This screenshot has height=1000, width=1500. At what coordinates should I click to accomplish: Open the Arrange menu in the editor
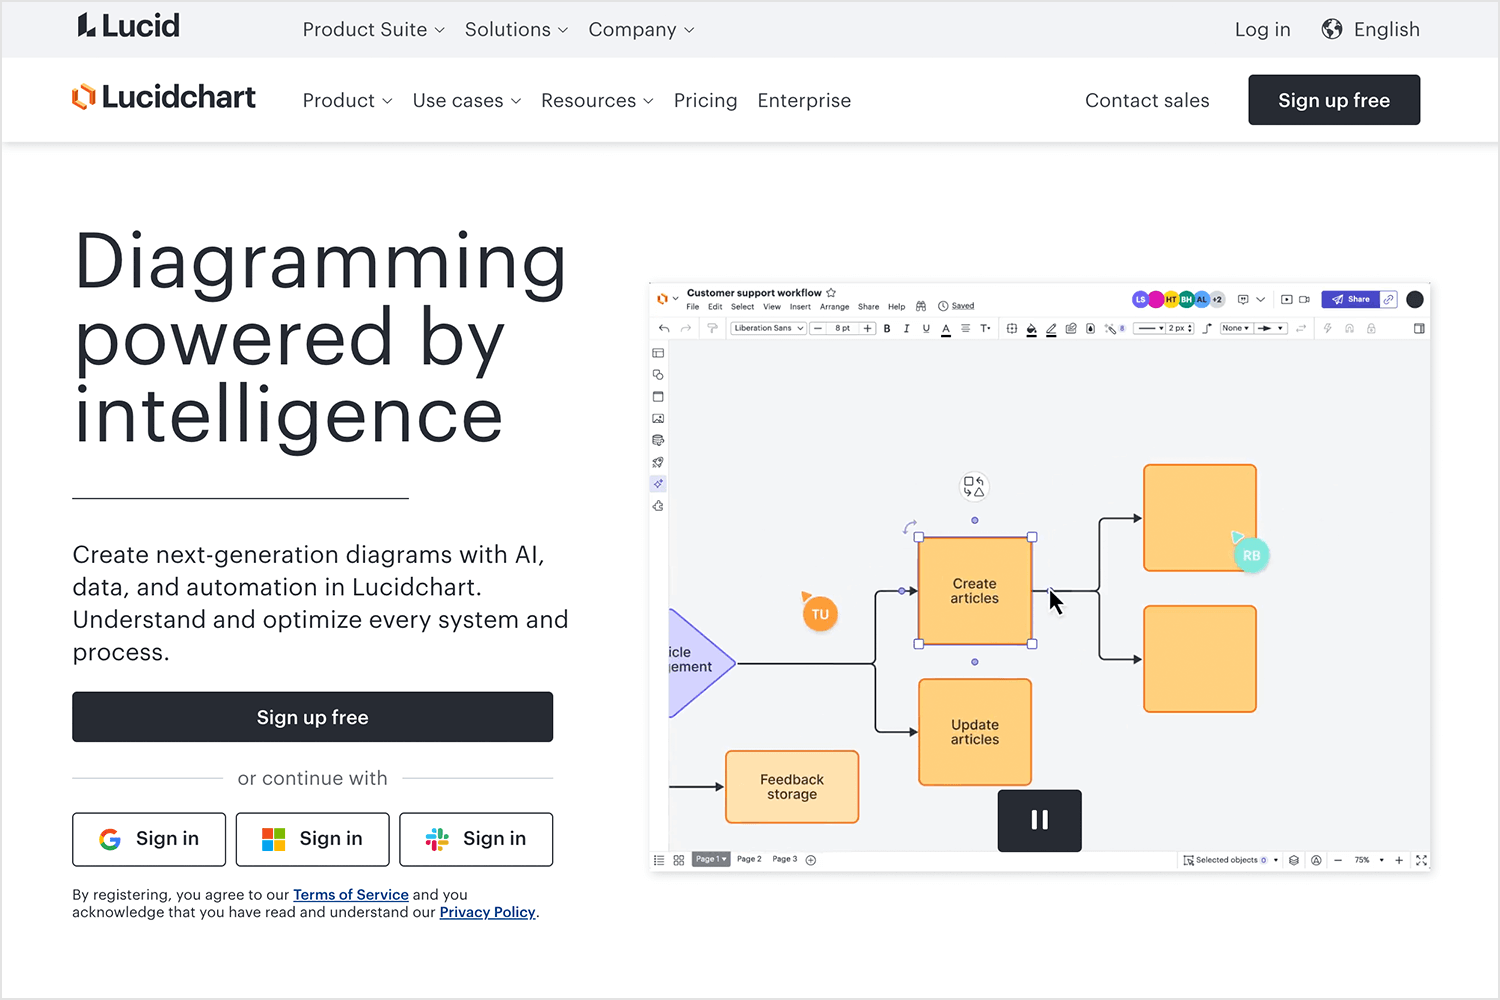[x=835, y=307]
